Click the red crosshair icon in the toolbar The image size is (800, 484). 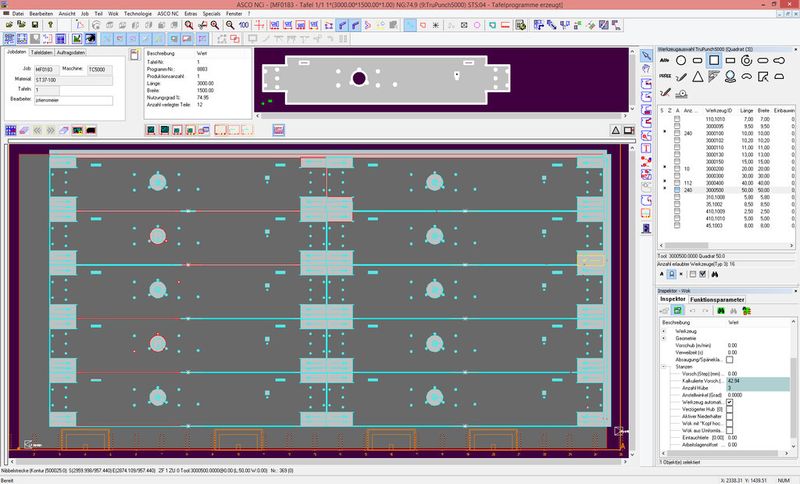(259, 24)
